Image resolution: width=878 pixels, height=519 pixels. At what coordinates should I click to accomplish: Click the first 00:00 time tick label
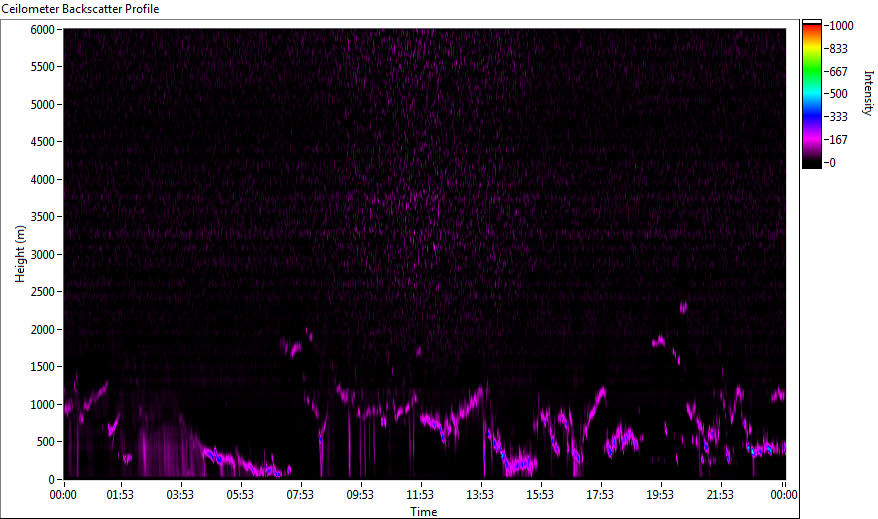point(63,495)
